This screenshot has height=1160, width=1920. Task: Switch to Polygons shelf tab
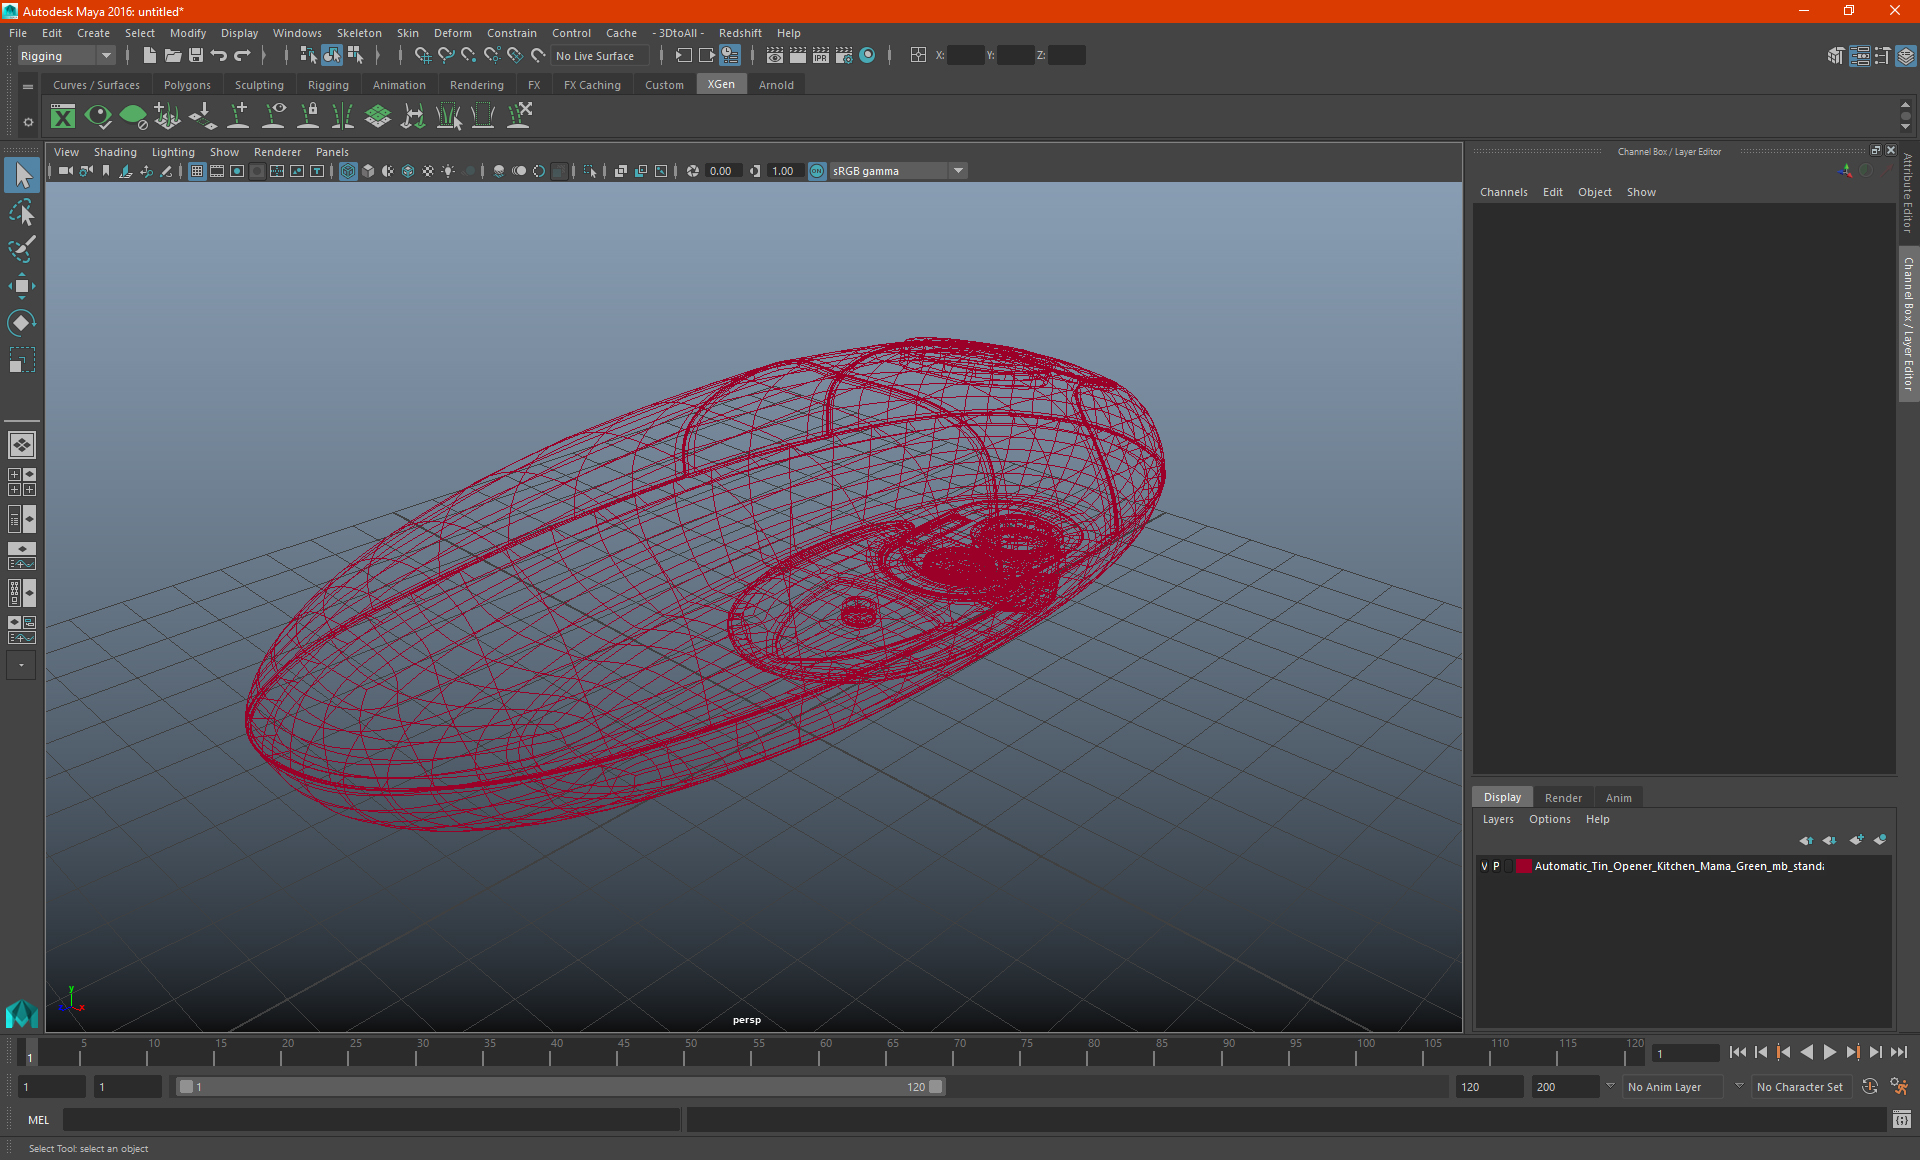pyautogui.click(x=187, y=85)
